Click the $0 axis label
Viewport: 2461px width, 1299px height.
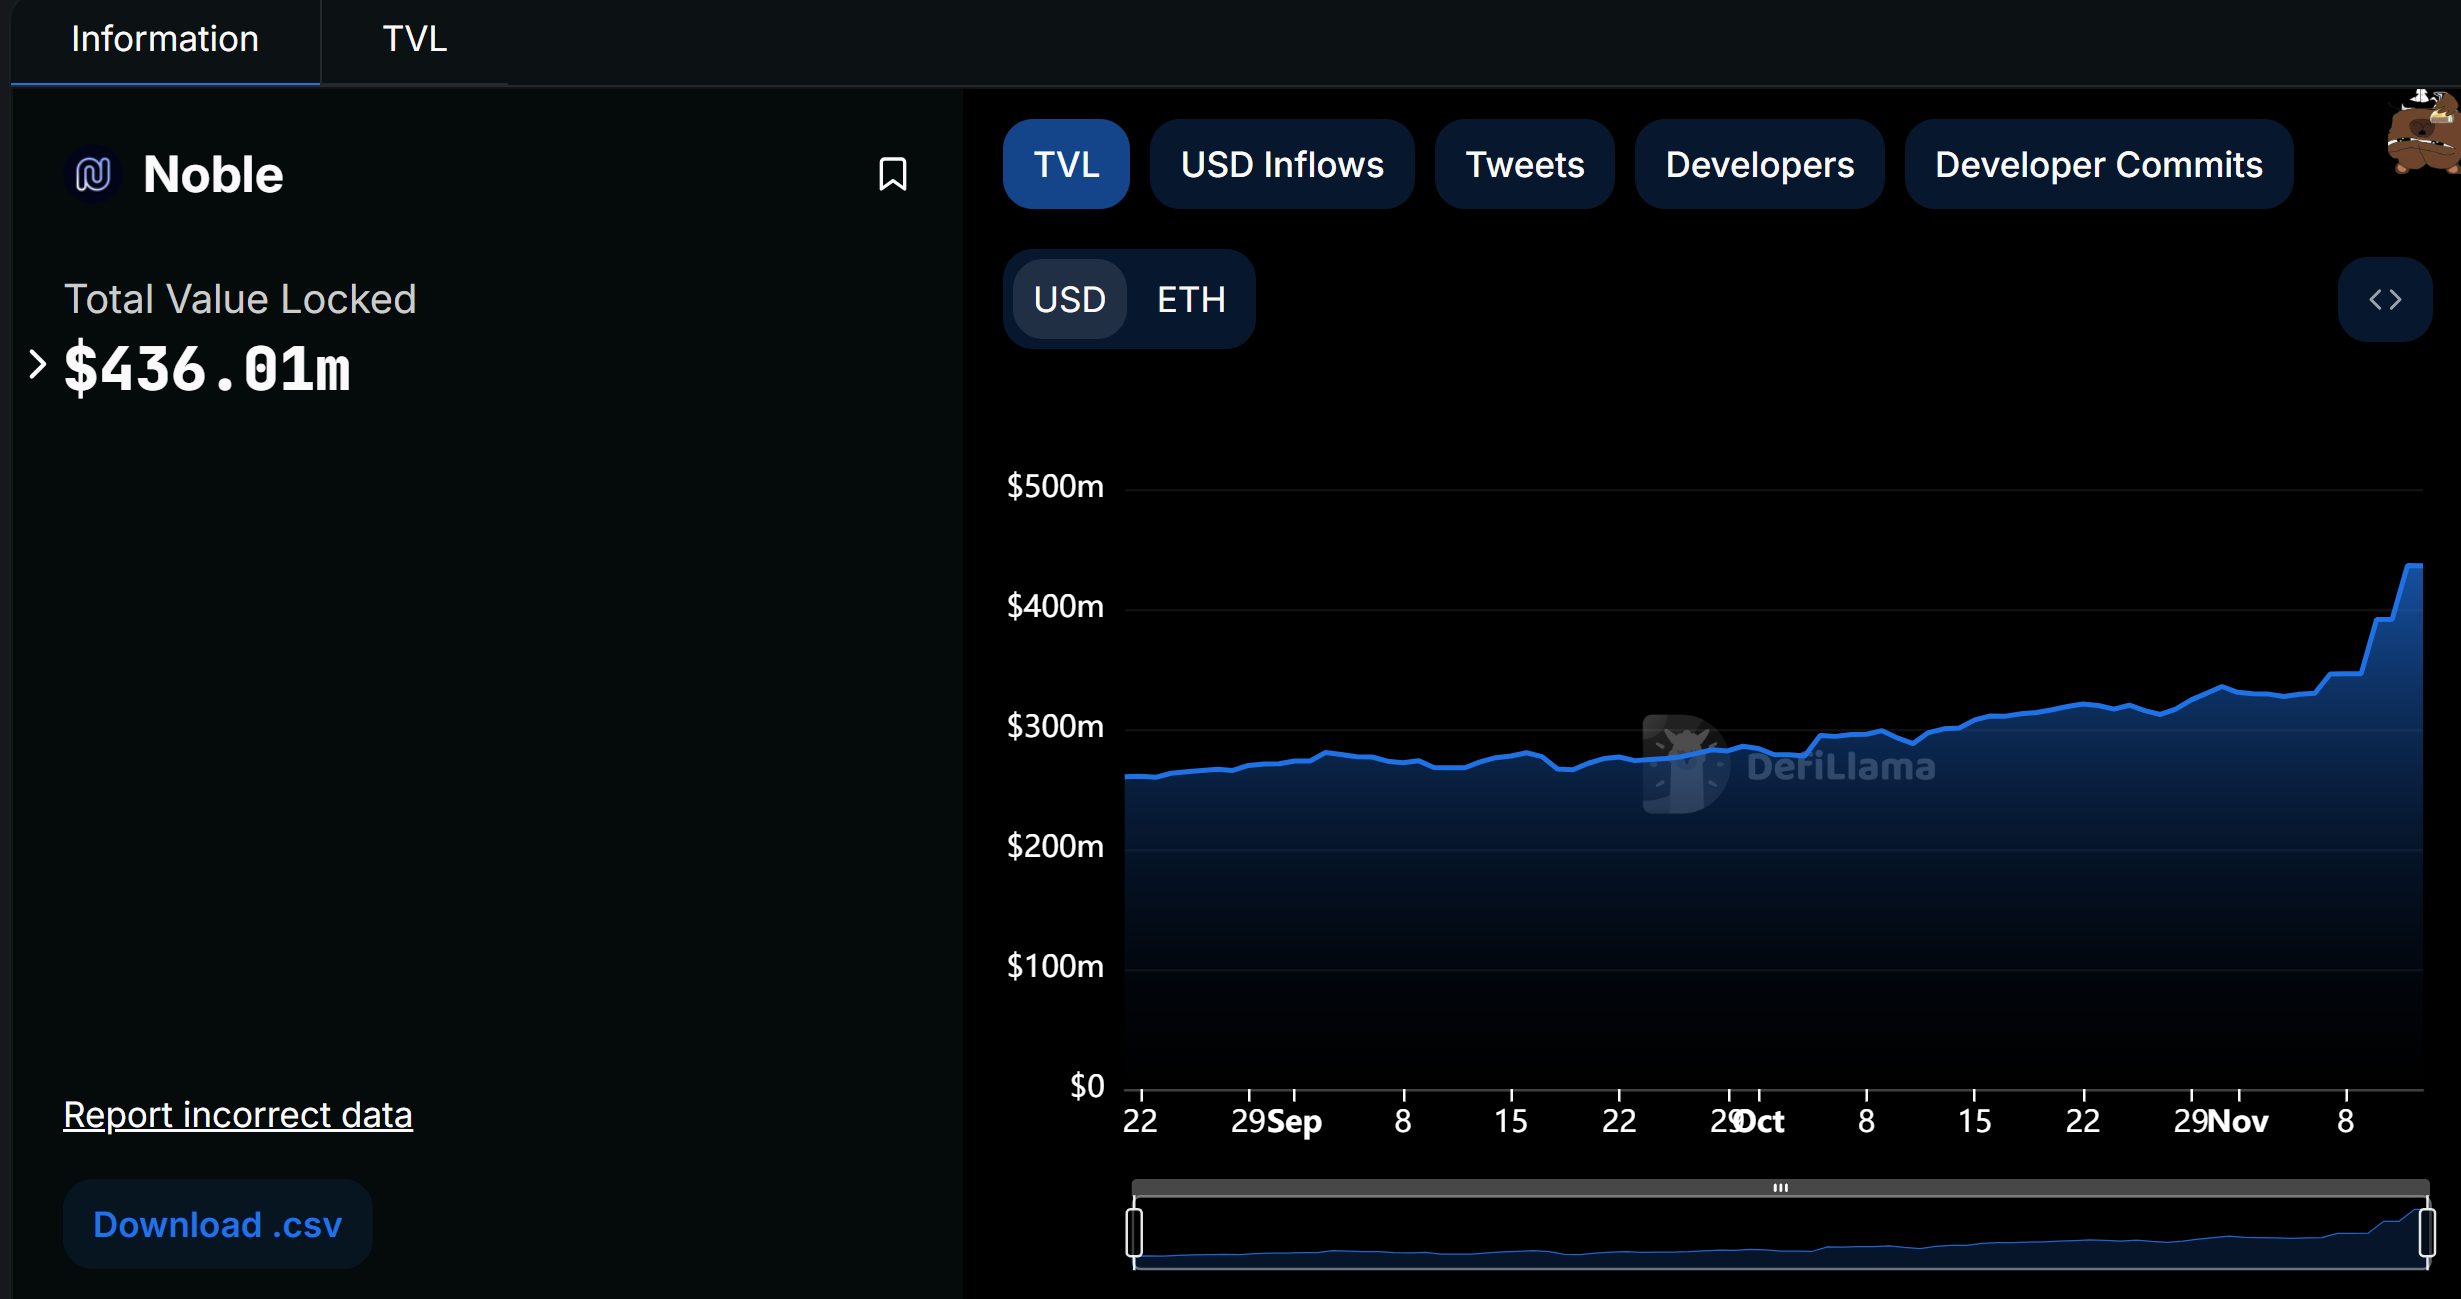(1087, 1086)
